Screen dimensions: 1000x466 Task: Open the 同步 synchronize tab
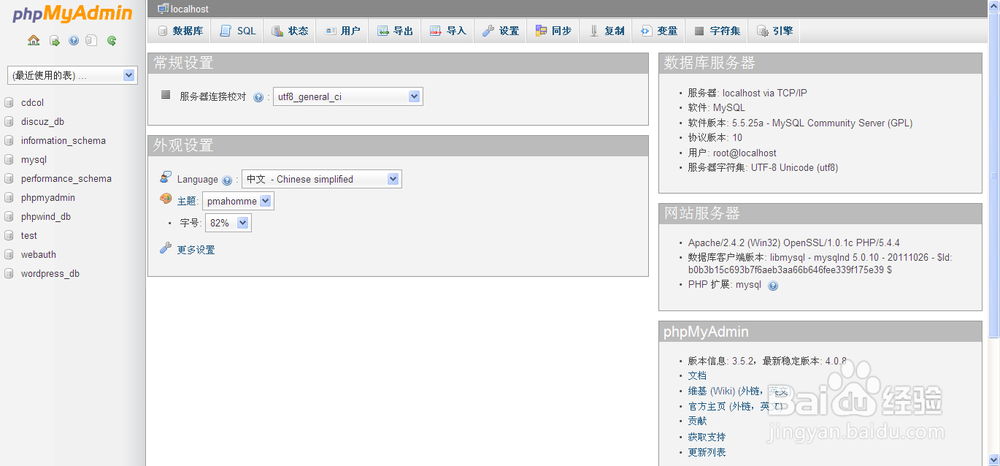point(553,31)
